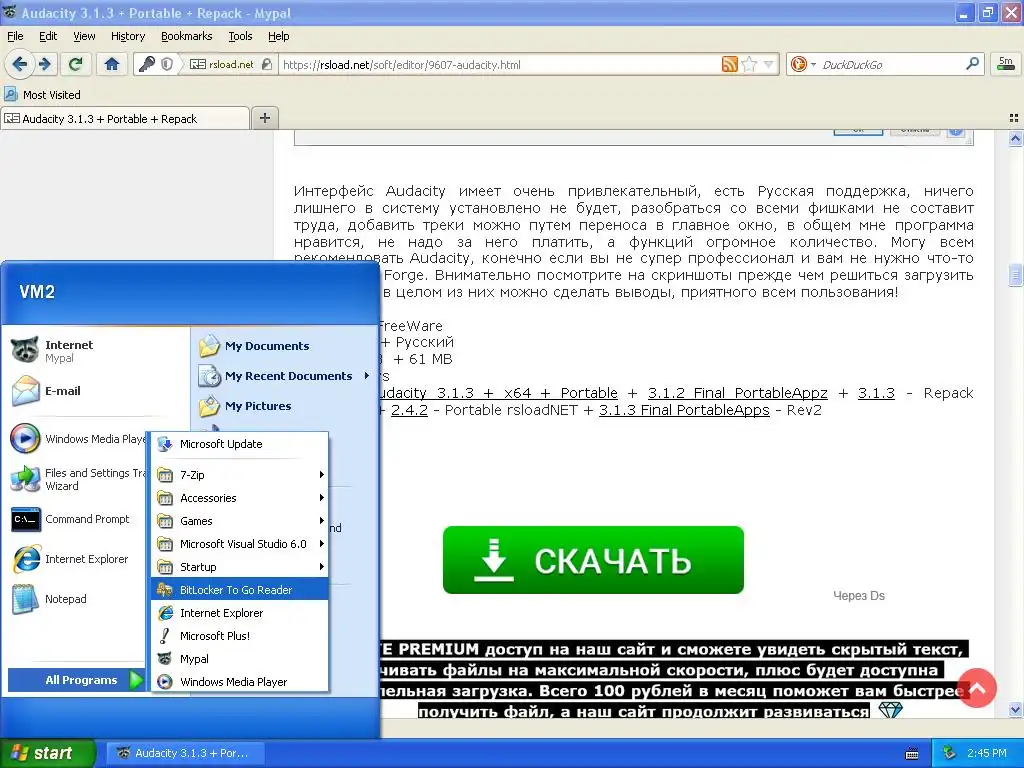Viewport: 1024px width, 768px height.
Task: Launch Internet Explorer from left Start panel
Action: (77, 559)
